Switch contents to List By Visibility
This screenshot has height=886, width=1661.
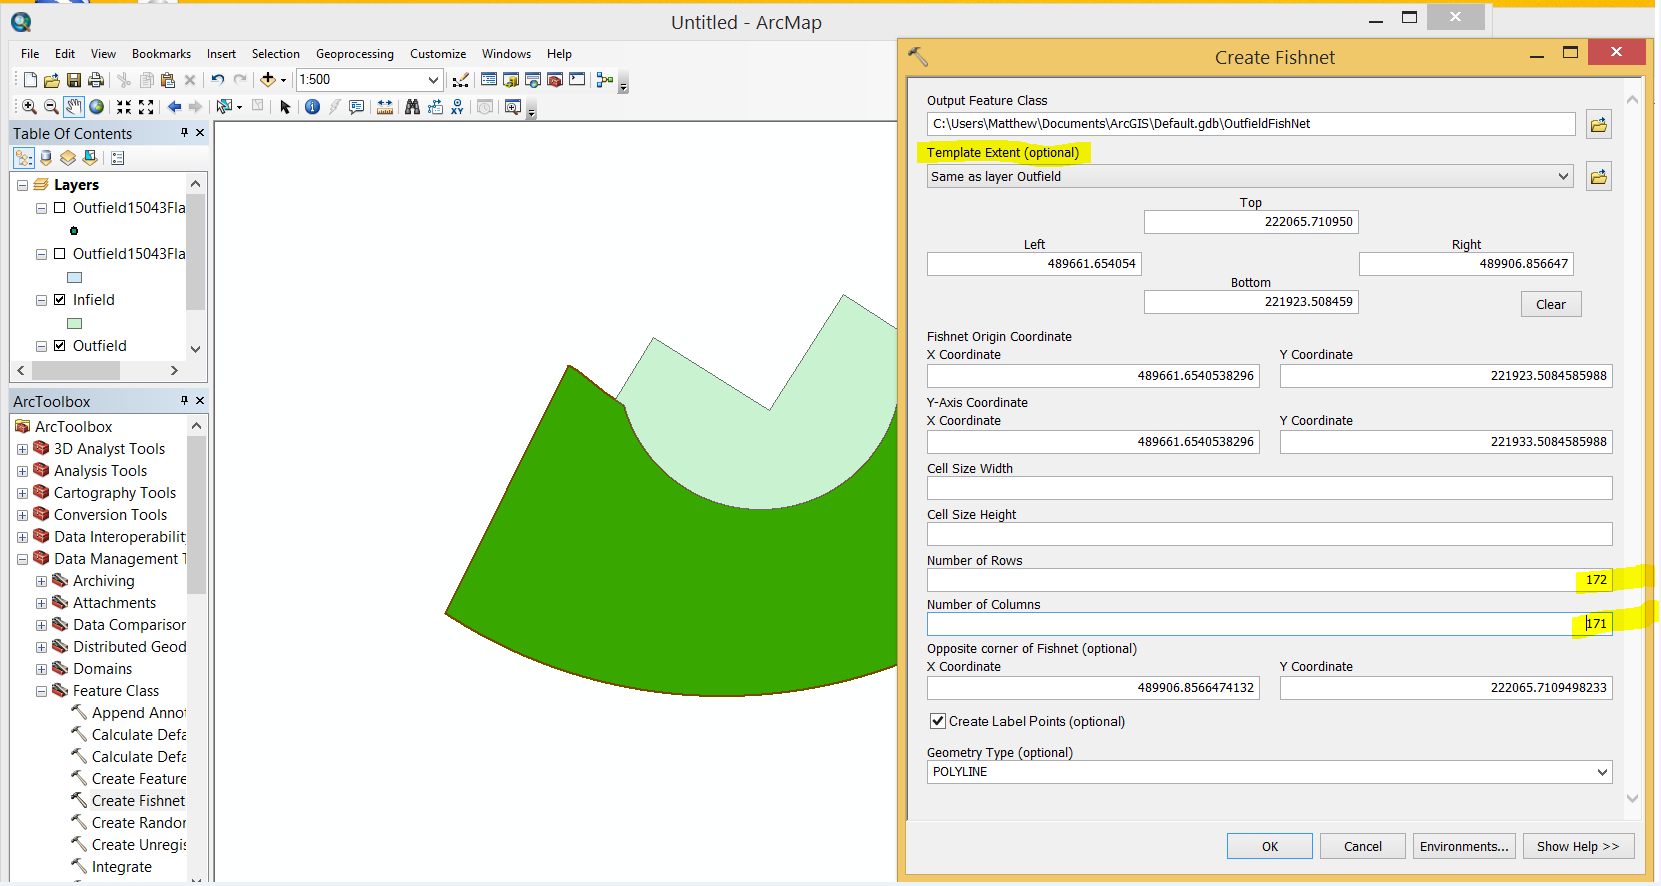pyautogui.click(x=68, y=158)
